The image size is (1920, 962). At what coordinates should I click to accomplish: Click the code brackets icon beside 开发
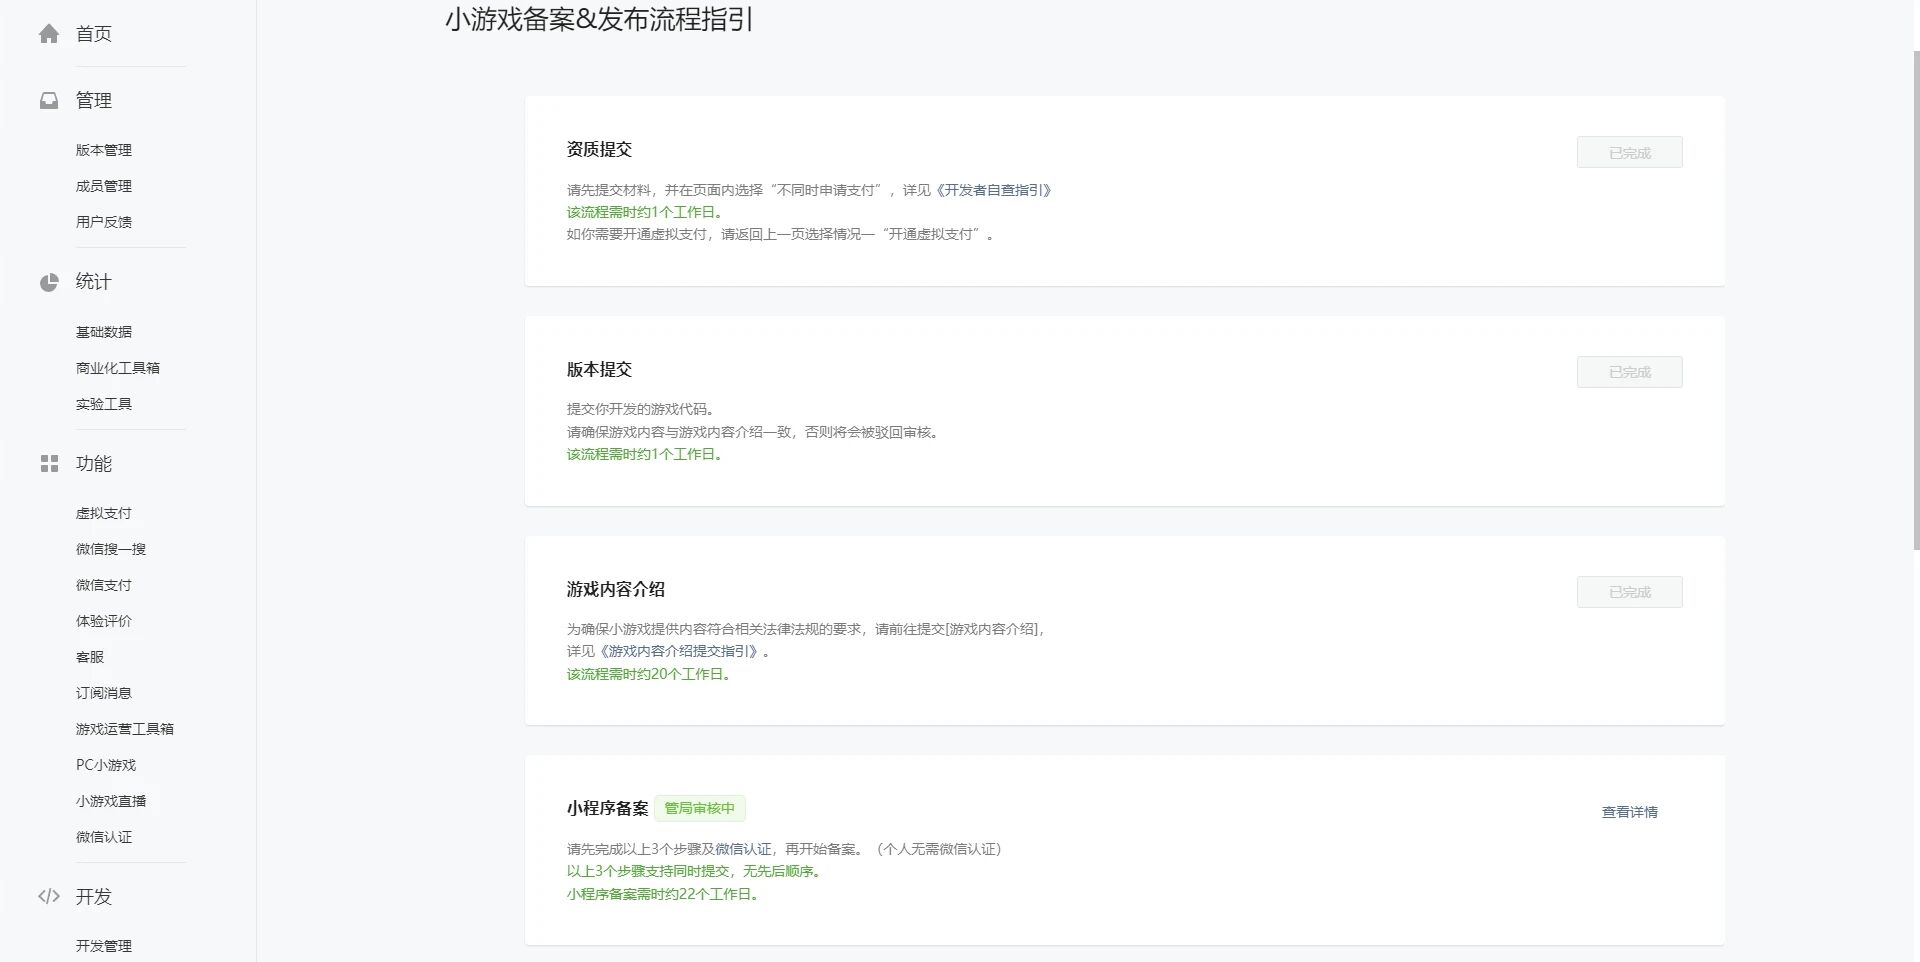tap(49, 897)
